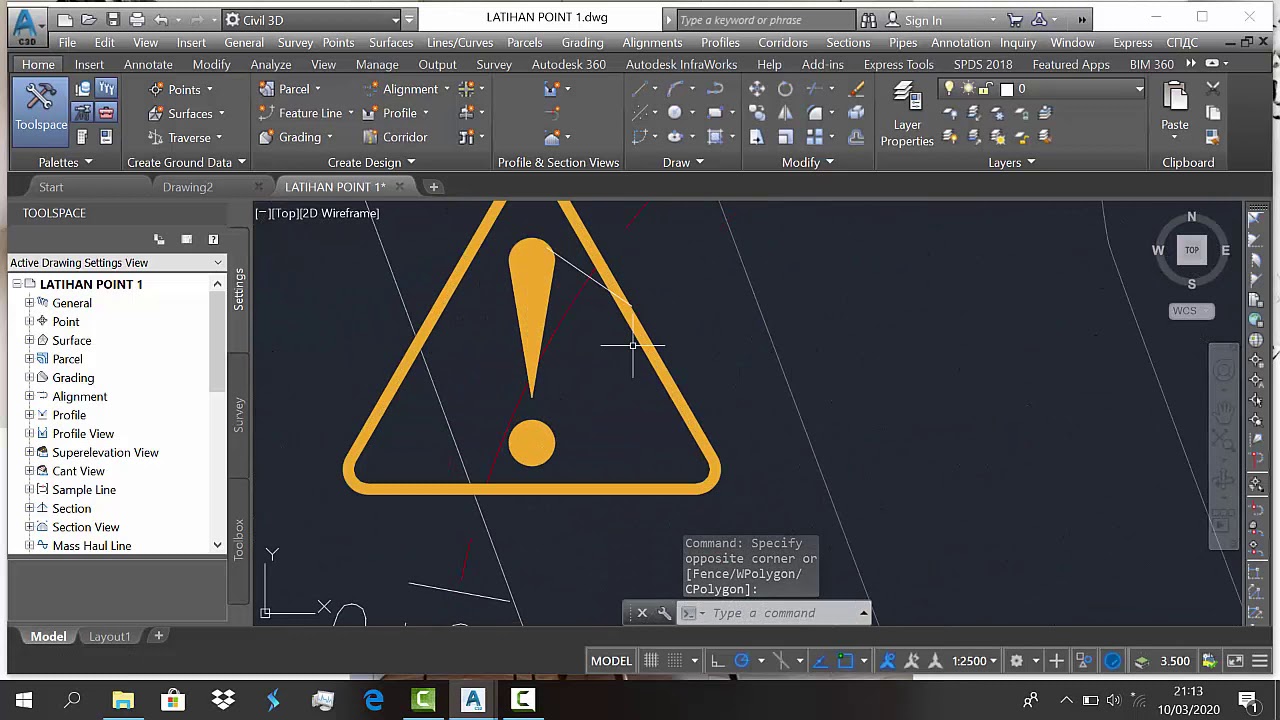Switch to the Annotate ribbon tab
Screen dimensions: 1280x720
pos(148,64)
